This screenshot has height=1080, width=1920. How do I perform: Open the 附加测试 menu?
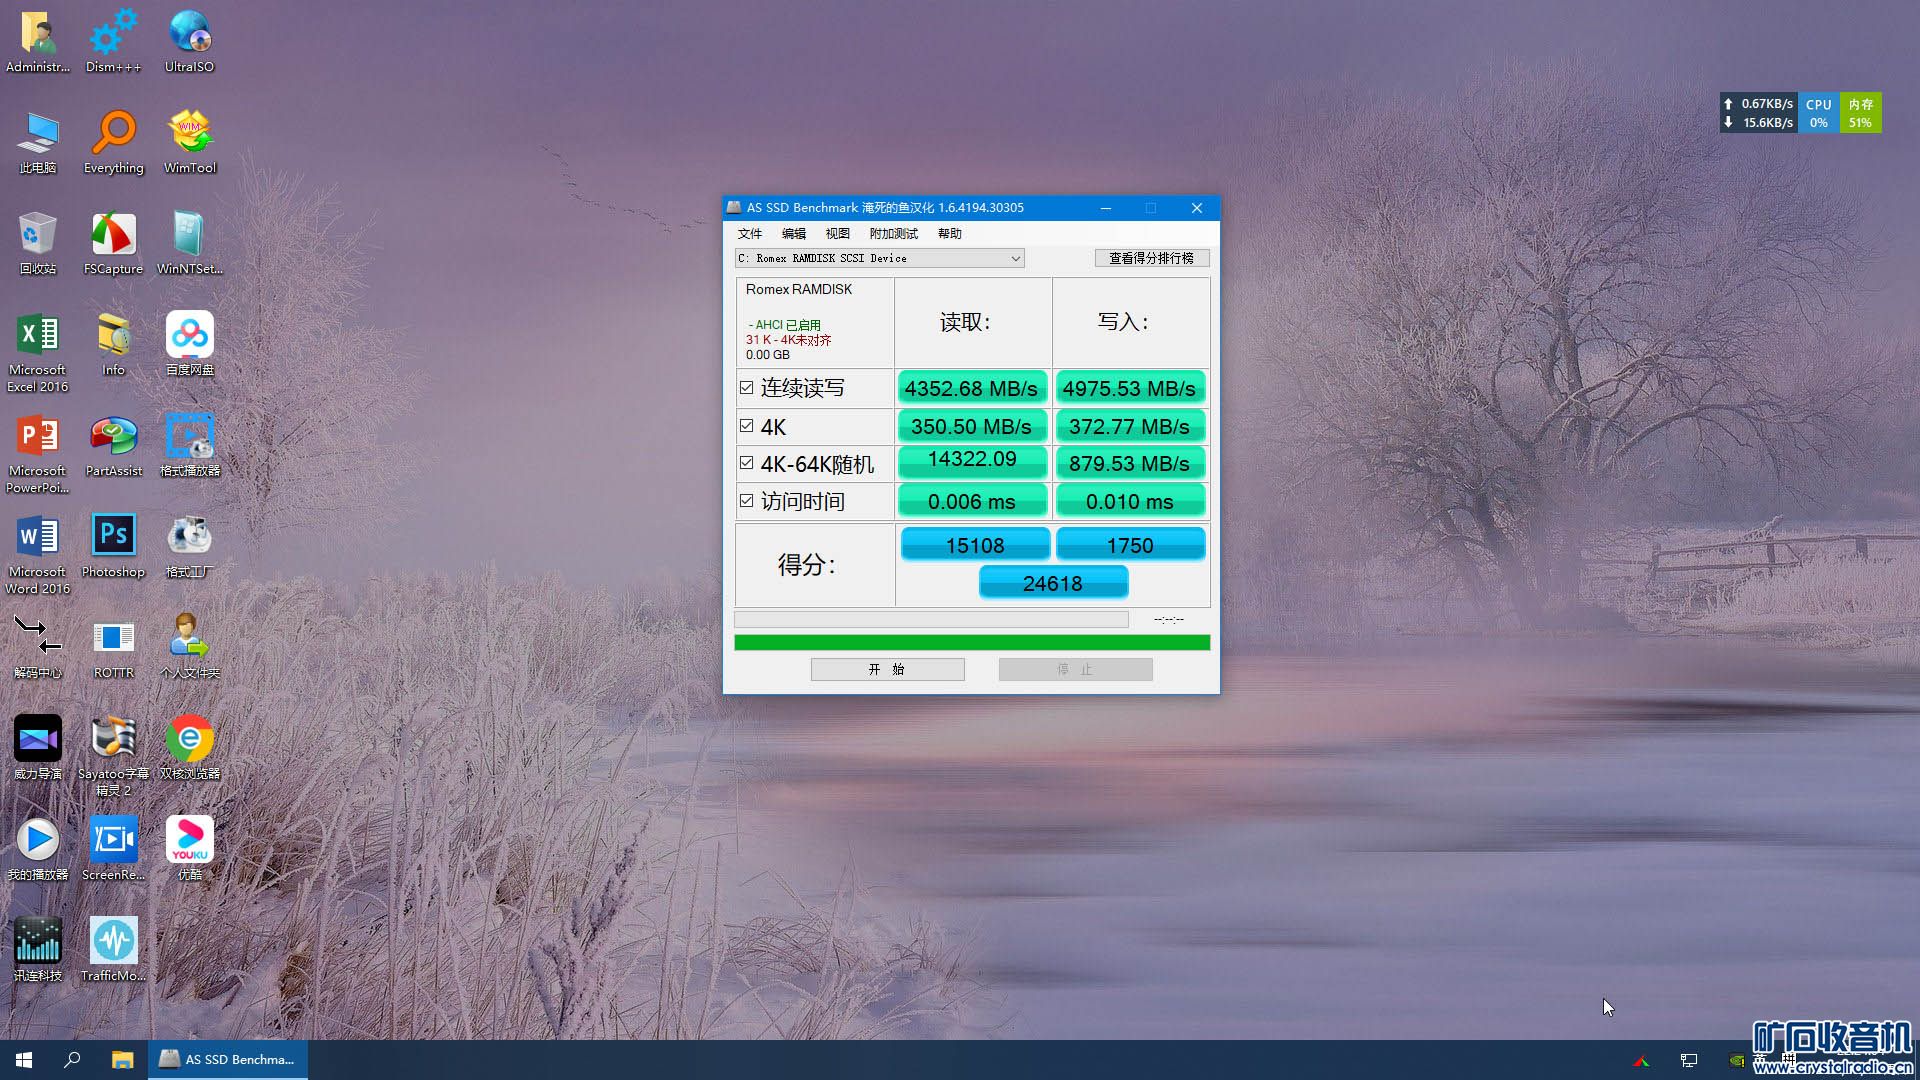[893, 233]
